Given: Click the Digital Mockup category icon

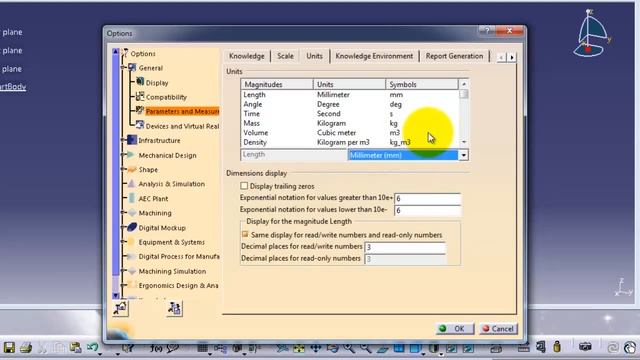Looking at the screenshot, I should pyautogui.click(x=132, y=227).
